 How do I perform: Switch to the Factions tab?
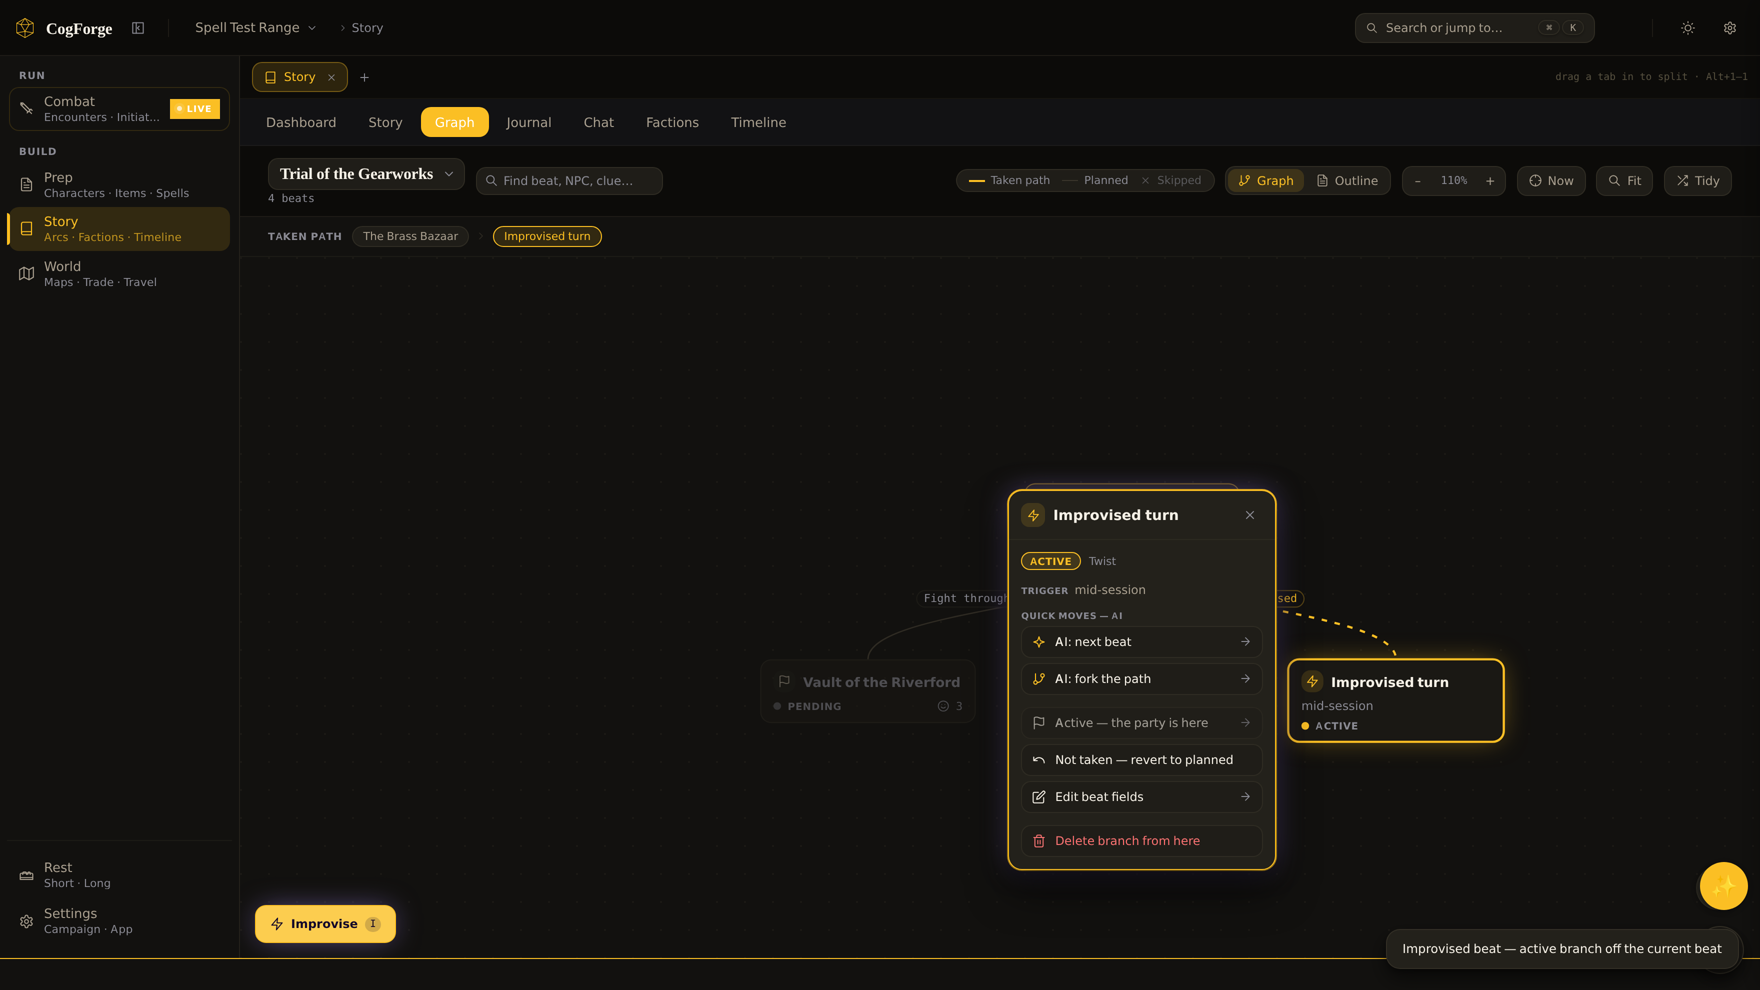coord(672,122)
